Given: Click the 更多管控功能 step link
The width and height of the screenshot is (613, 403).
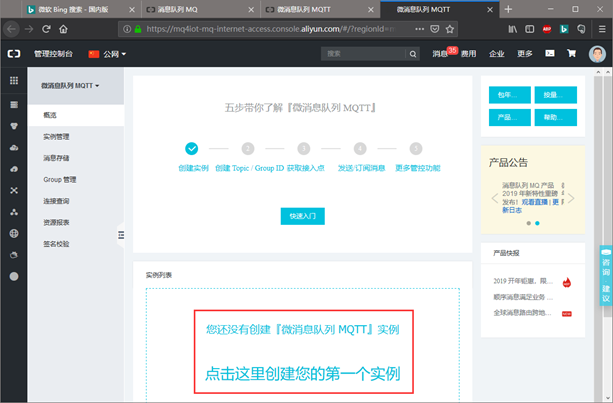Looking at the screenshot, I should pyautogui.click(x=418, y=168).
